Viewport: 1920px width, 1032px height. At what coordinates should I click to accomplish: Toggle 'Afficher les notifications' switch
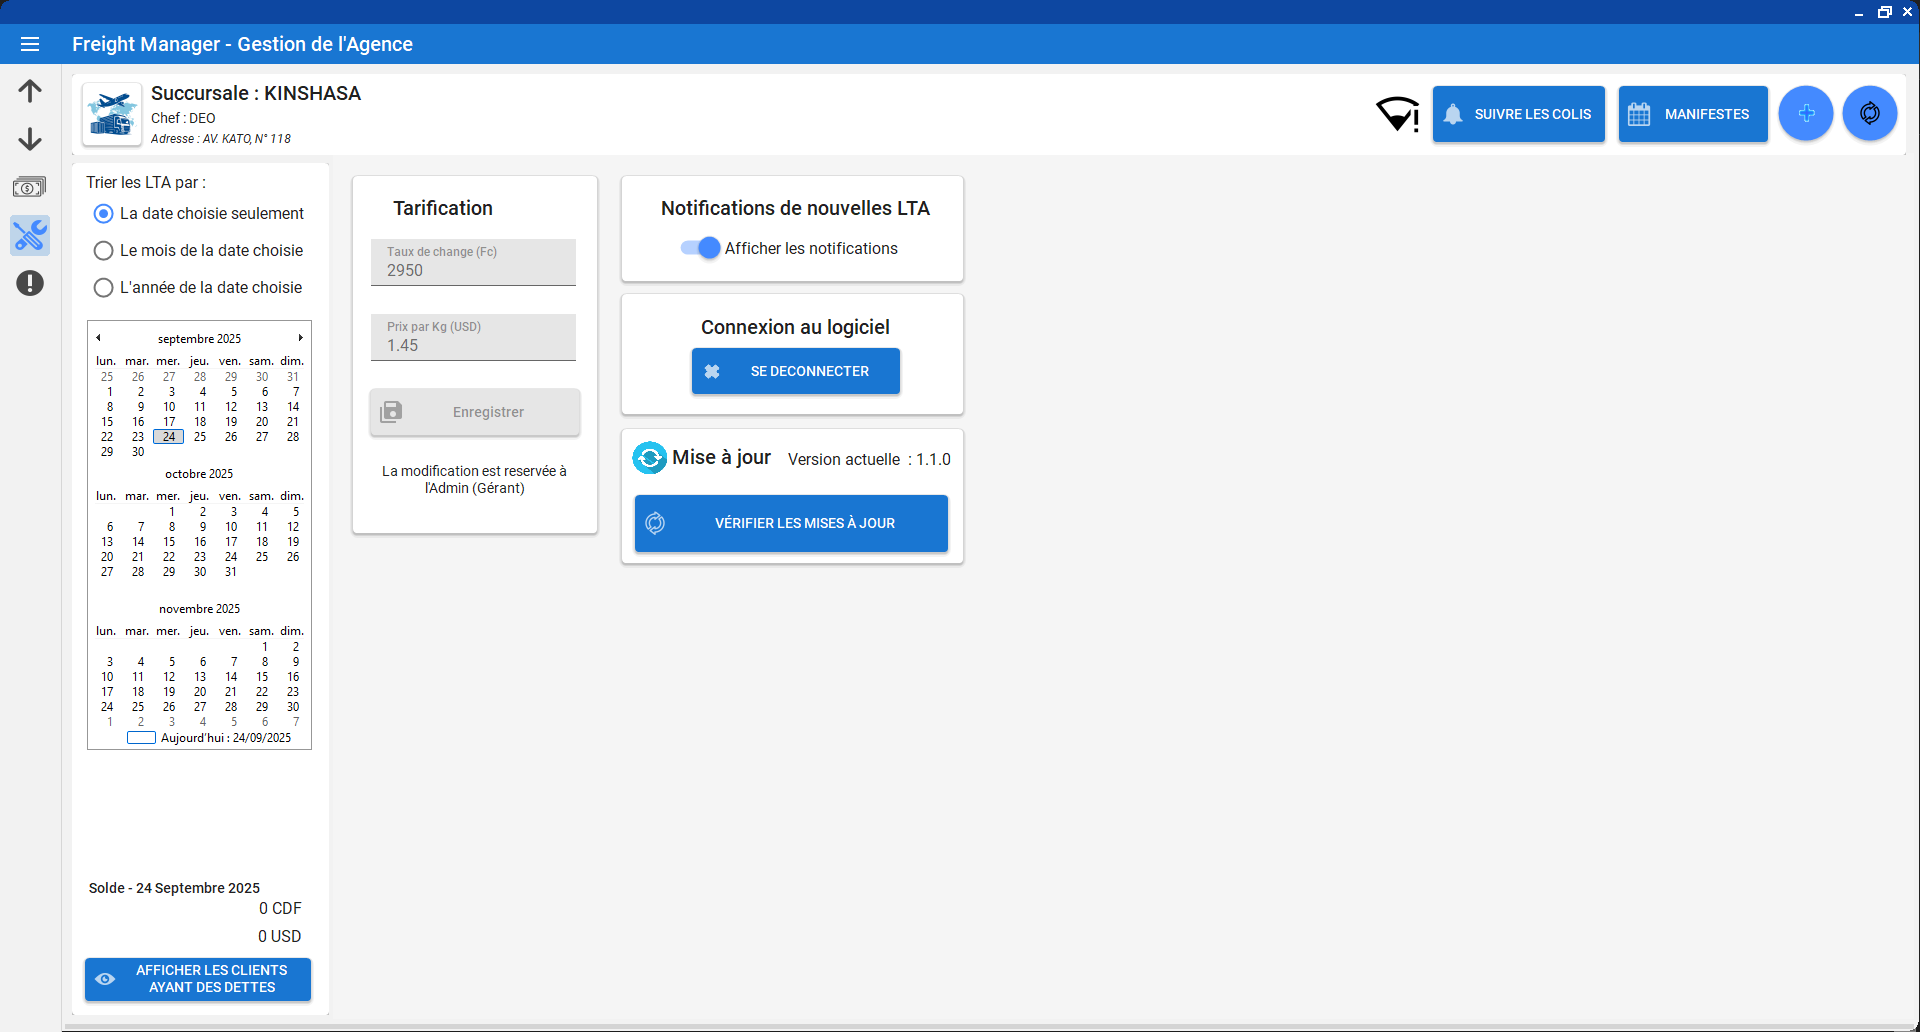(700, 248)
